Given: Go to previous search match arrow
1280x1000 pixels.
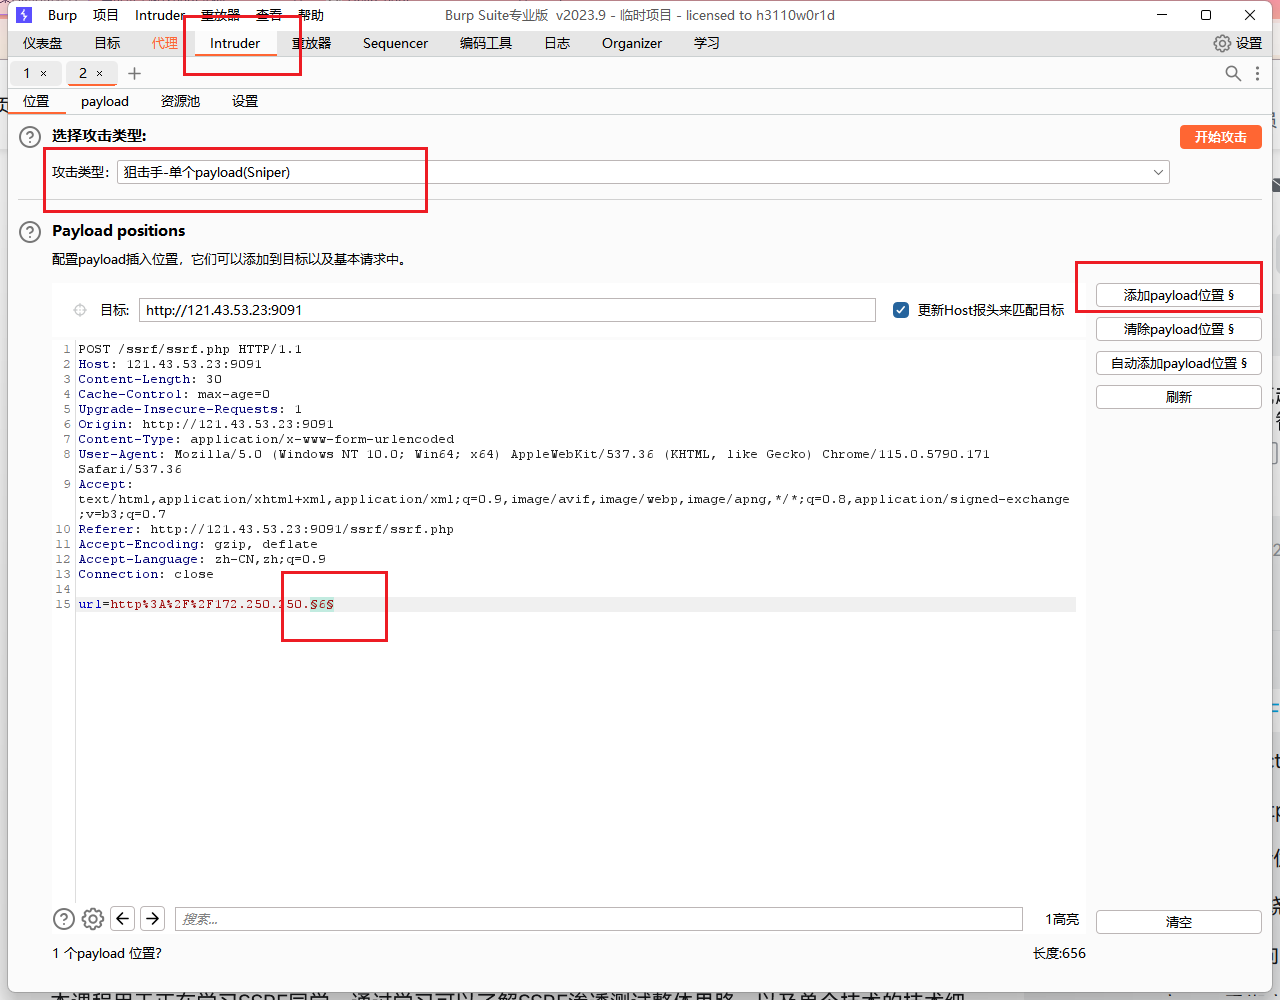Looking at the screenshot, I should click(123, 919).
